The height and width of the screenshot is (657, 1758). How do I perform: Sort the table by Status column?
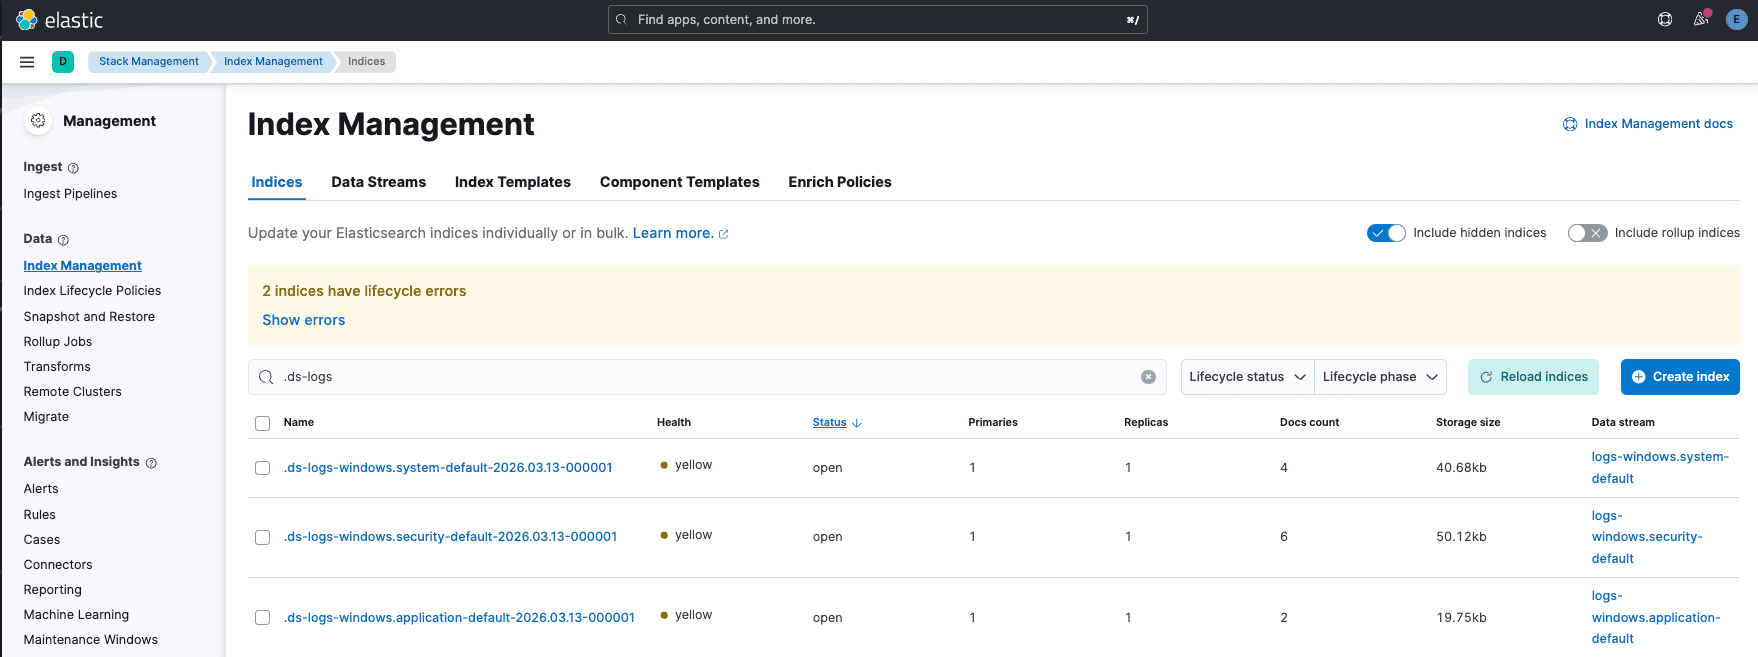pos(829,423)
